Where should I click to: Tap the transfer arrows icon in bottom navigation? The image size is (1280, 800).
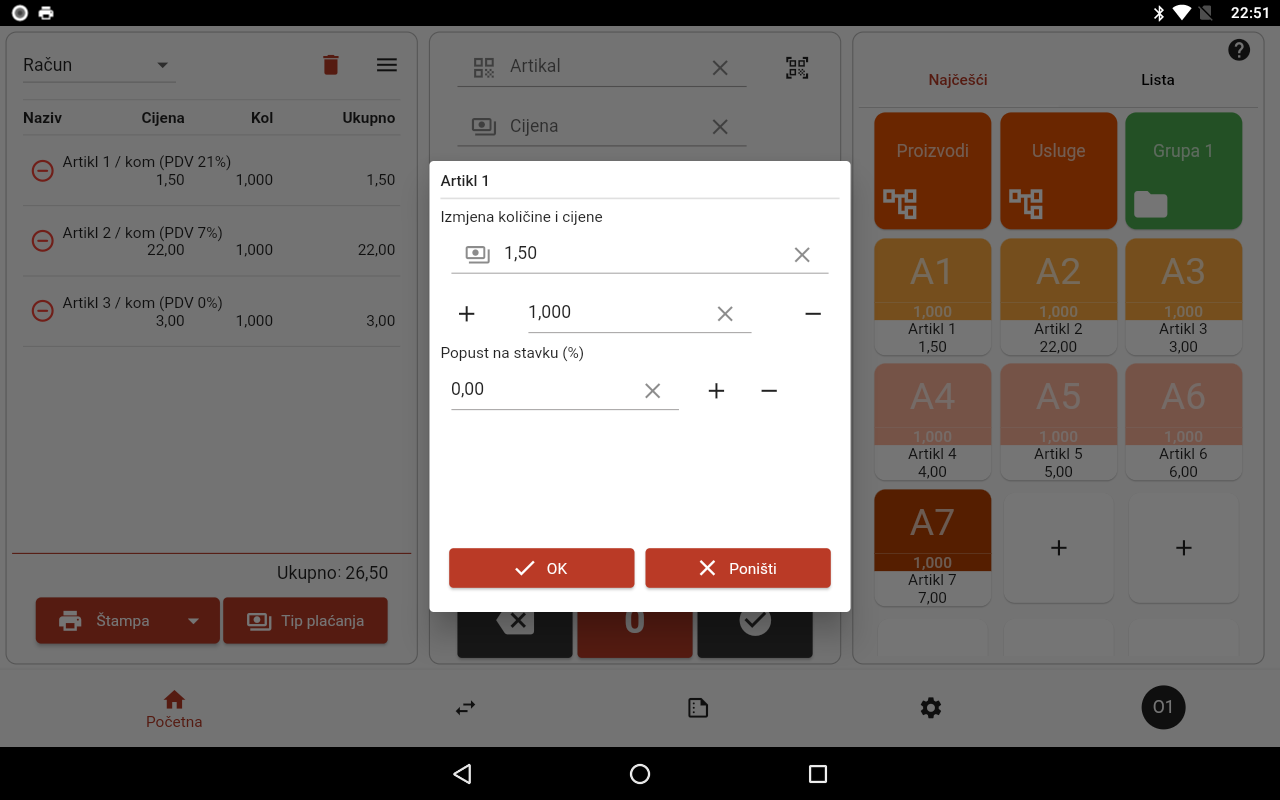tap(464, 707)
